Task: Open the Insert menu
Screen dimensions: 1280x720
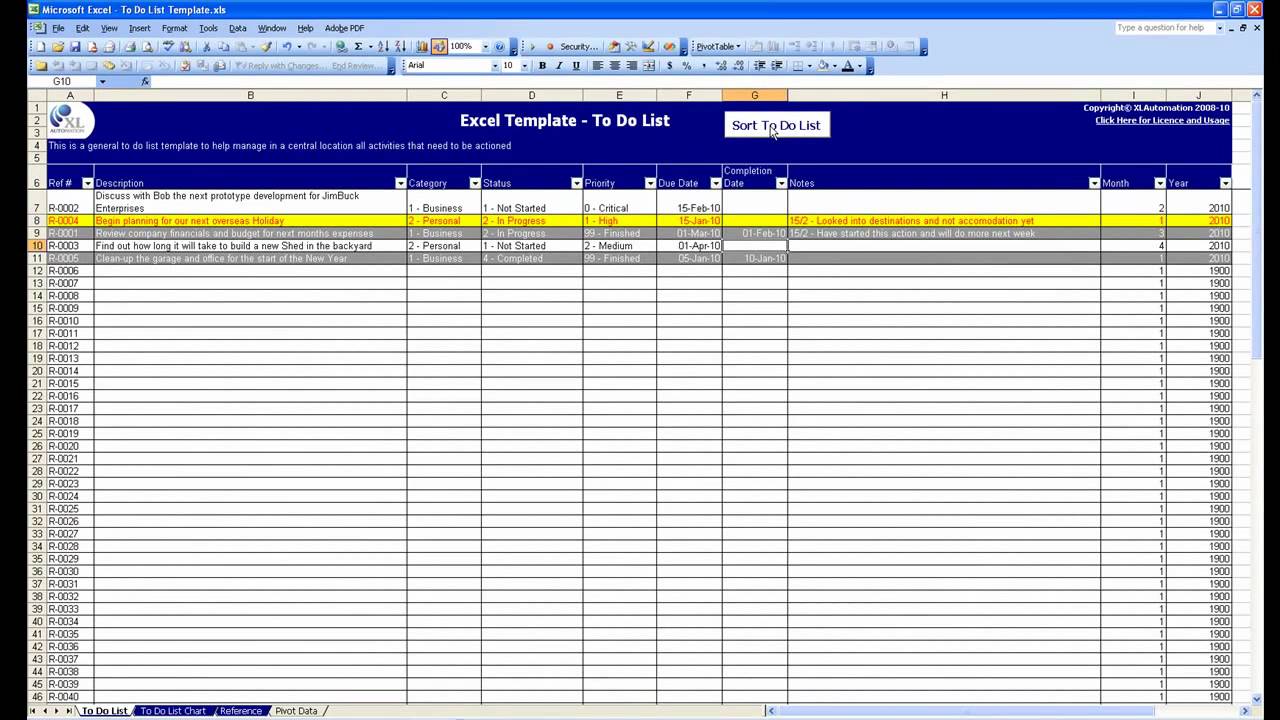Action: tap(139, 28)
